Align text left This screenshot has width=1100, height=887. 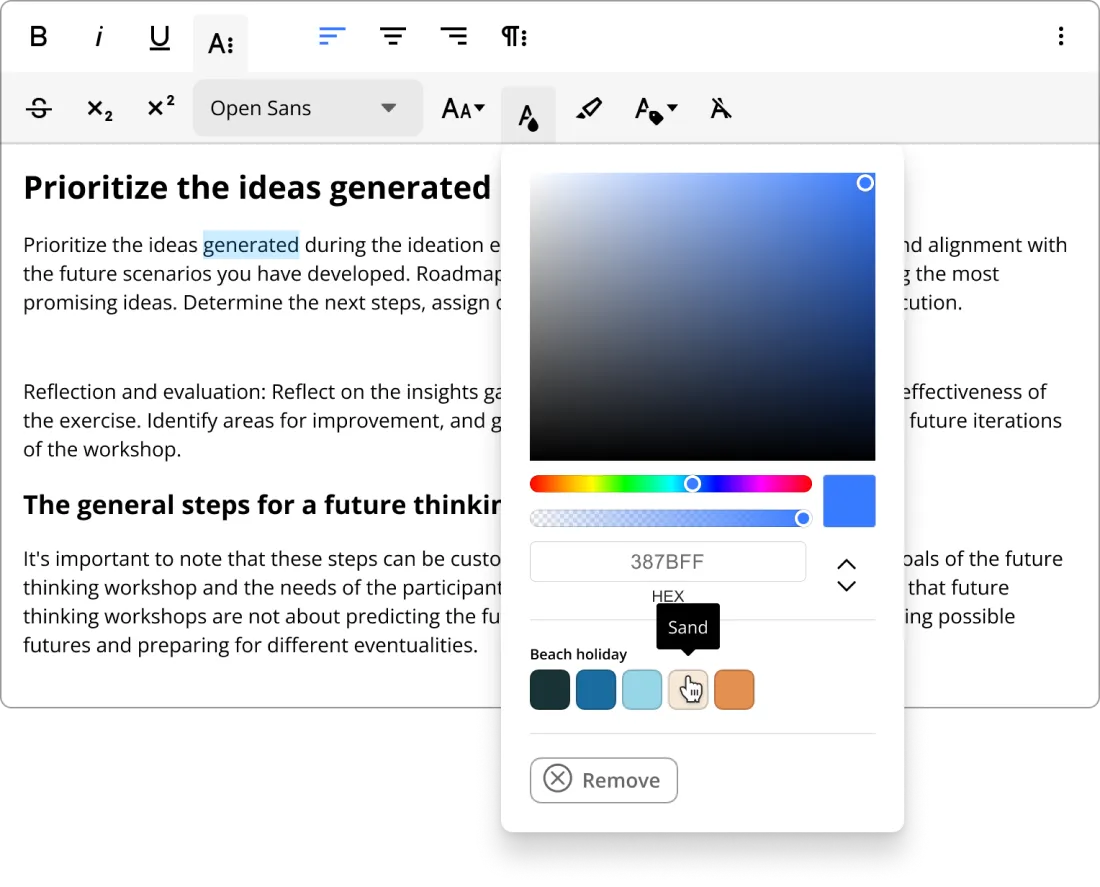point(332,36)
